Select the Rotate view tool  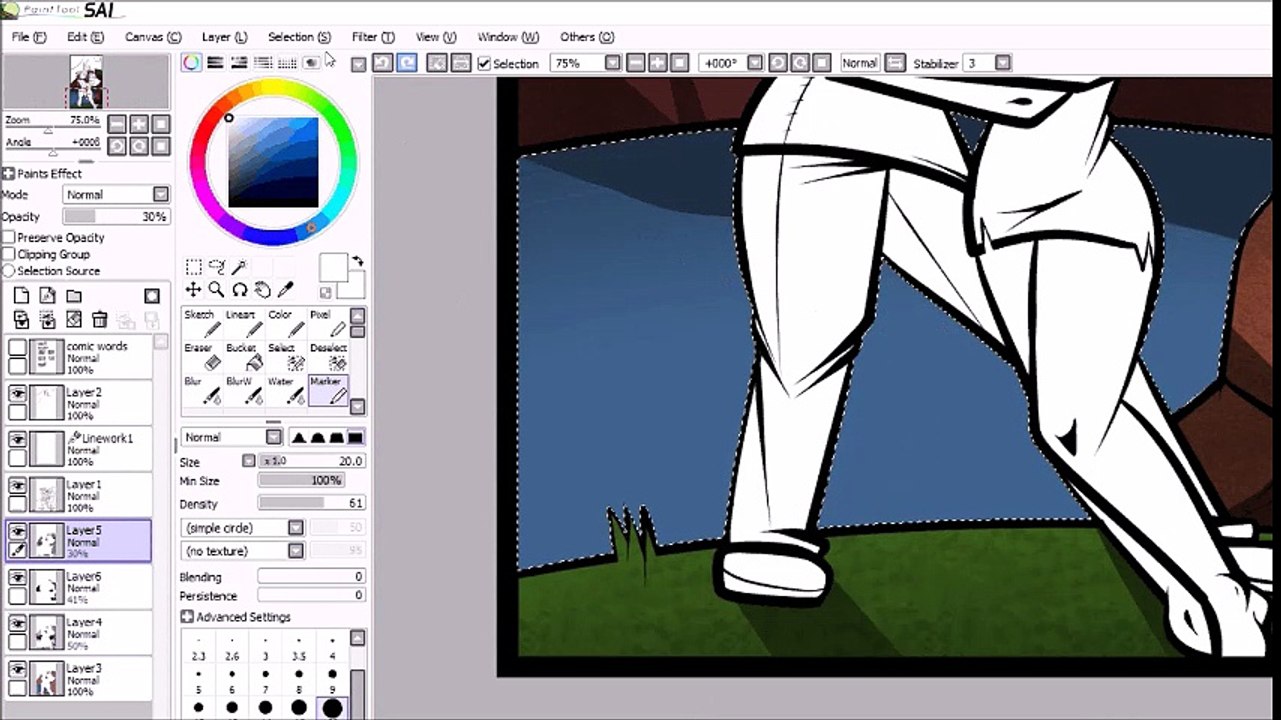239,290
